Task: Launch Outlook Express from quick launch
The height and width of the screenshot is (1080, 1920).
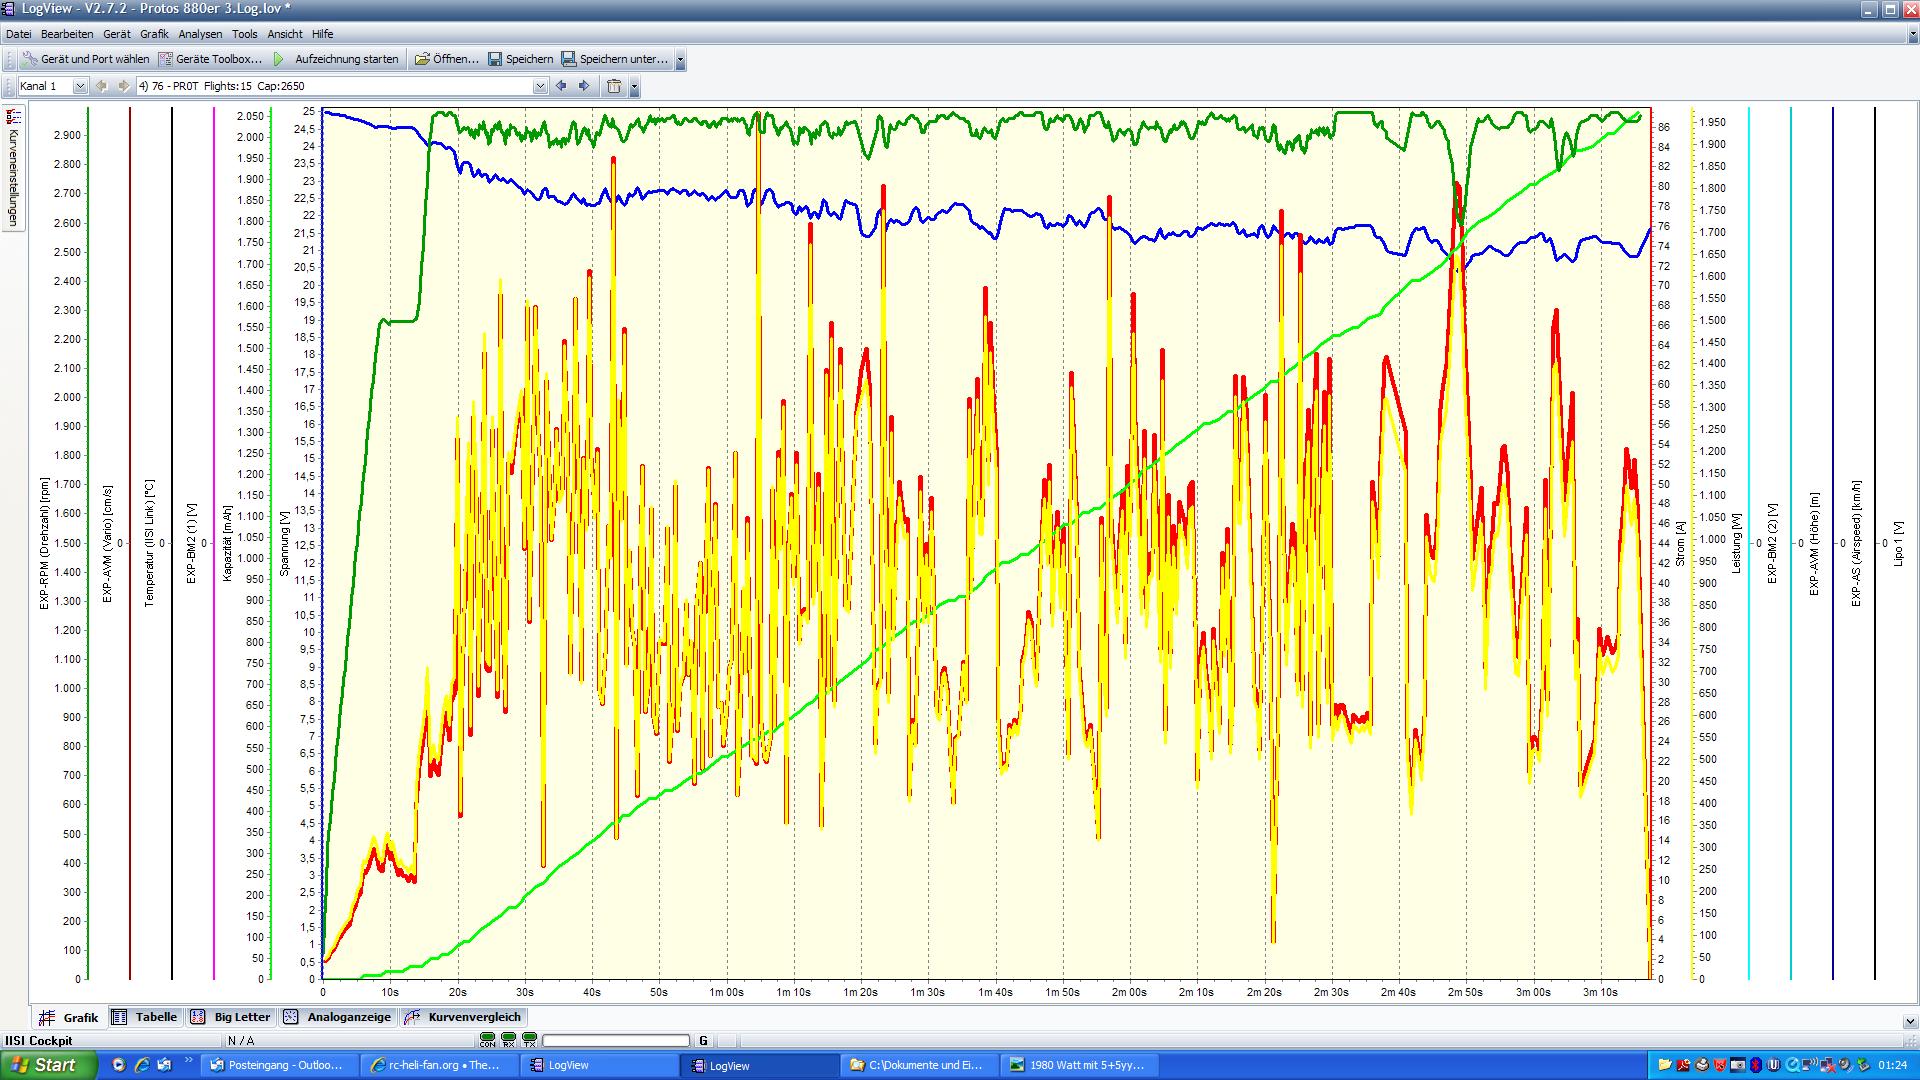Action: (x=164, y=1065)
